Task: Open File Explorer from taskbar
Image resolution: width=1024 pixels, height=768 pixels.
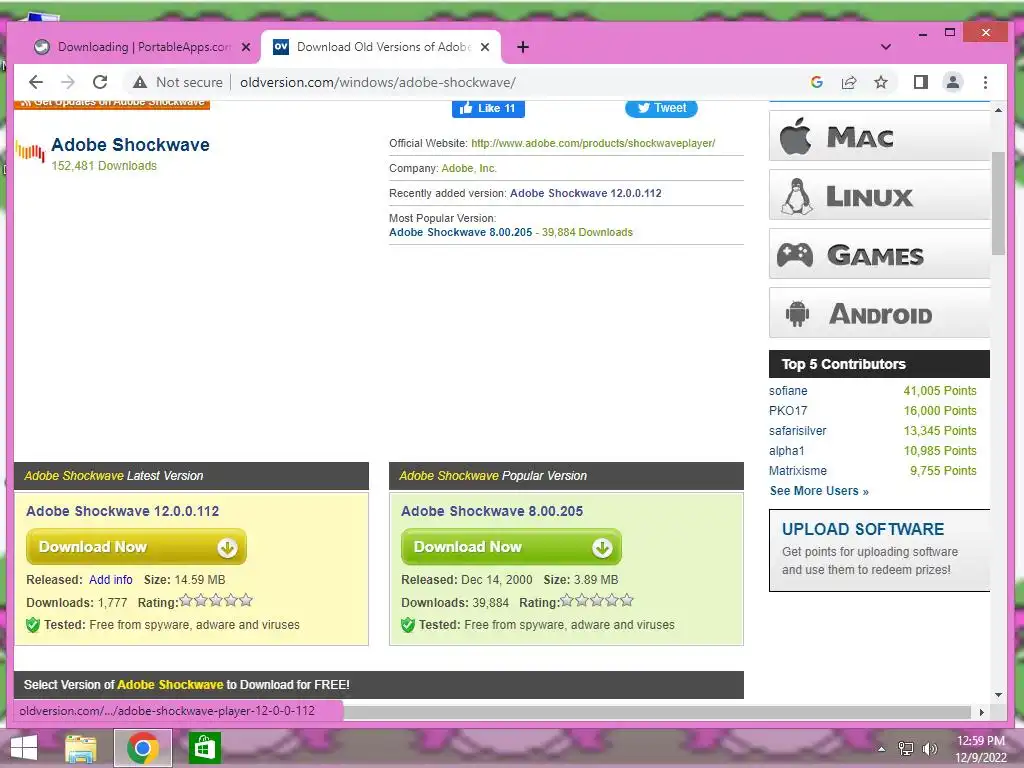Action: pos(80,748)
